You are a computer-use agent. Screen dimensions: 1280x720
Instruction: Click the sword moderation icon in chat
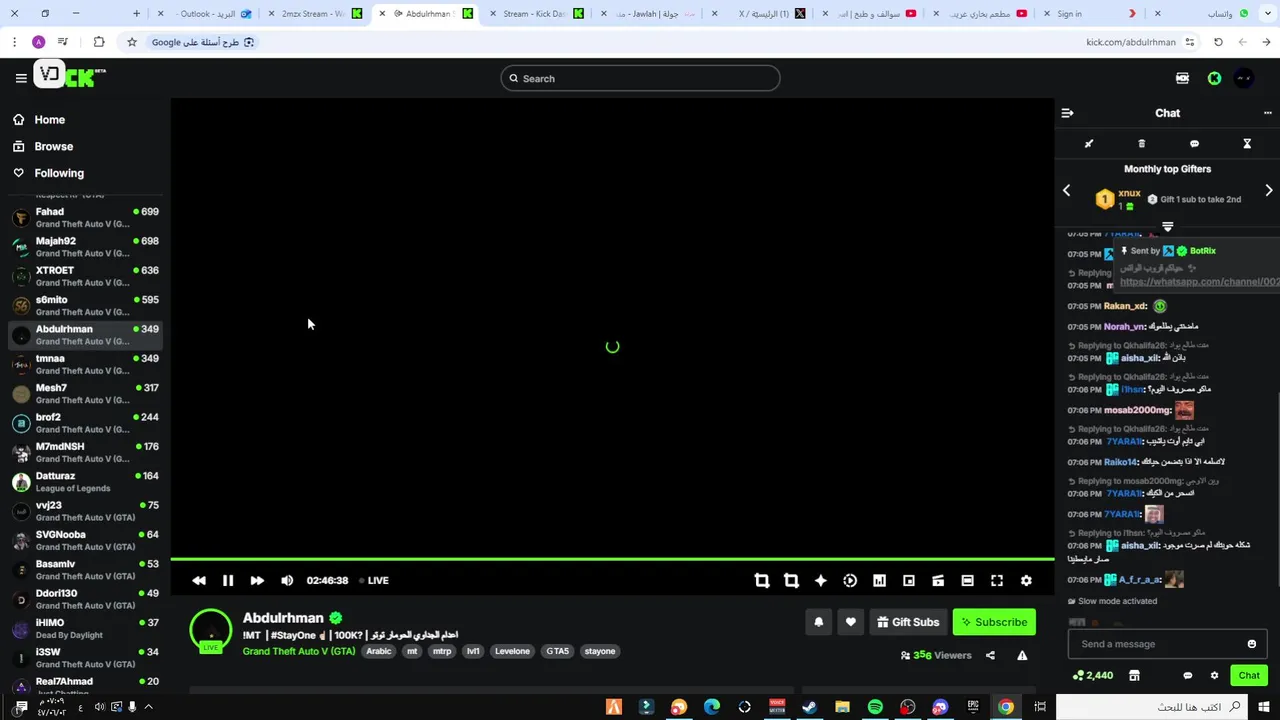[x=1089, y=144]
